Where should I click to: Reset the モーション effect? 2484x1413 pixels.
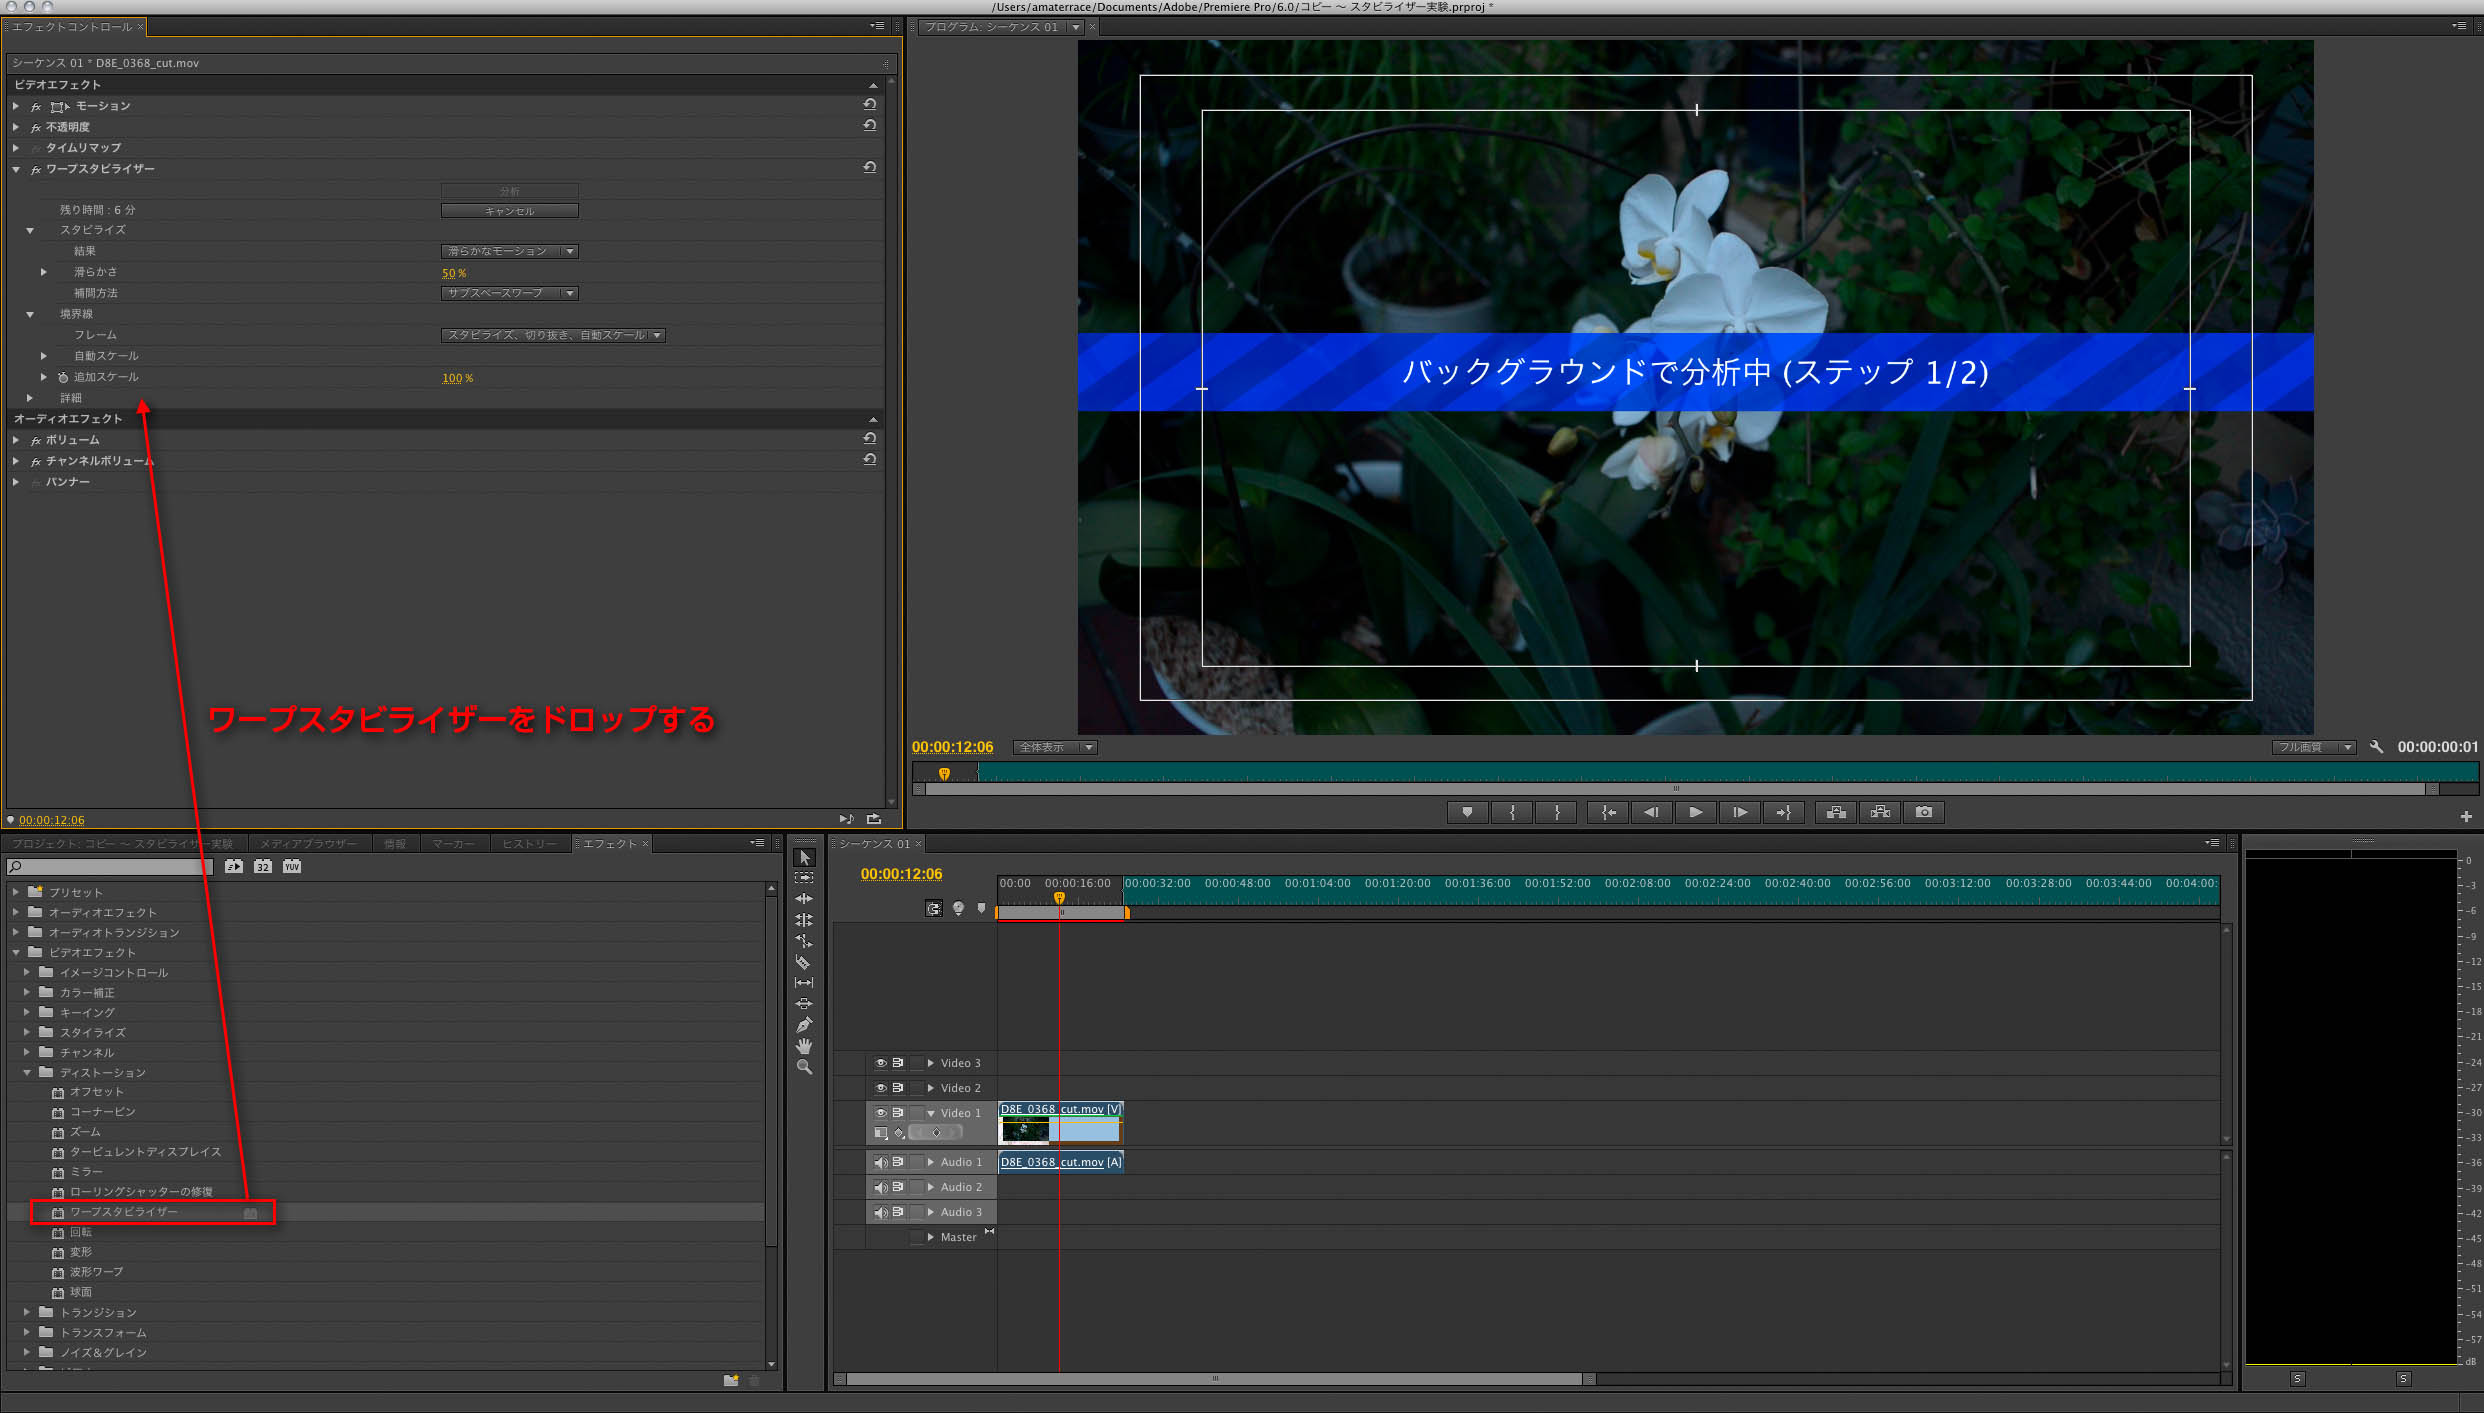point(870,105)
